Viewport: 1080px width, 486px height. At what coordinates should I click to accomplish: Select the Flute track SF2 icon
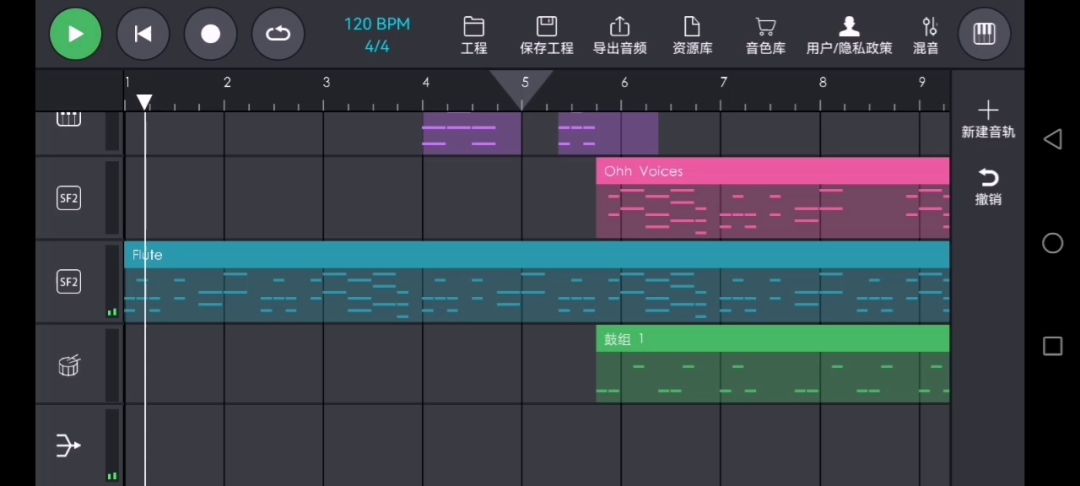(x=68, y=282)
